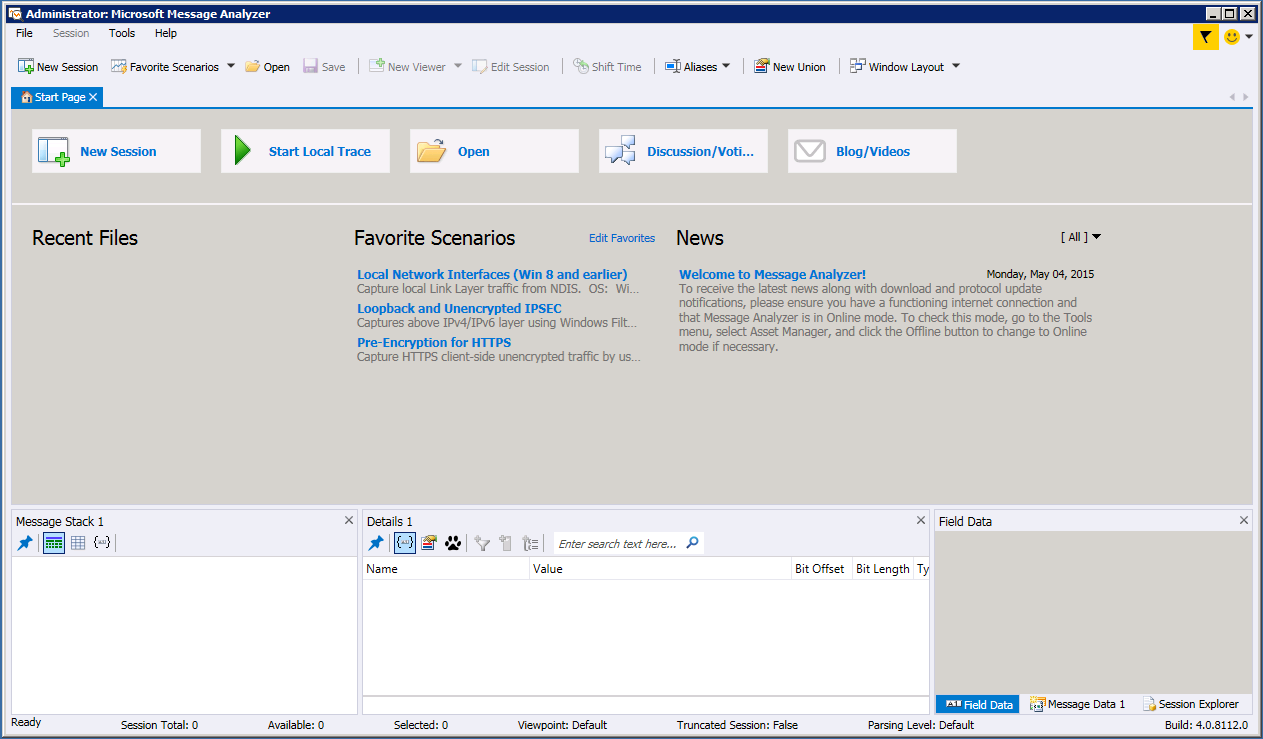
Task: Click the Welcome to Message Analyzer news link
Action: point(772,274)
